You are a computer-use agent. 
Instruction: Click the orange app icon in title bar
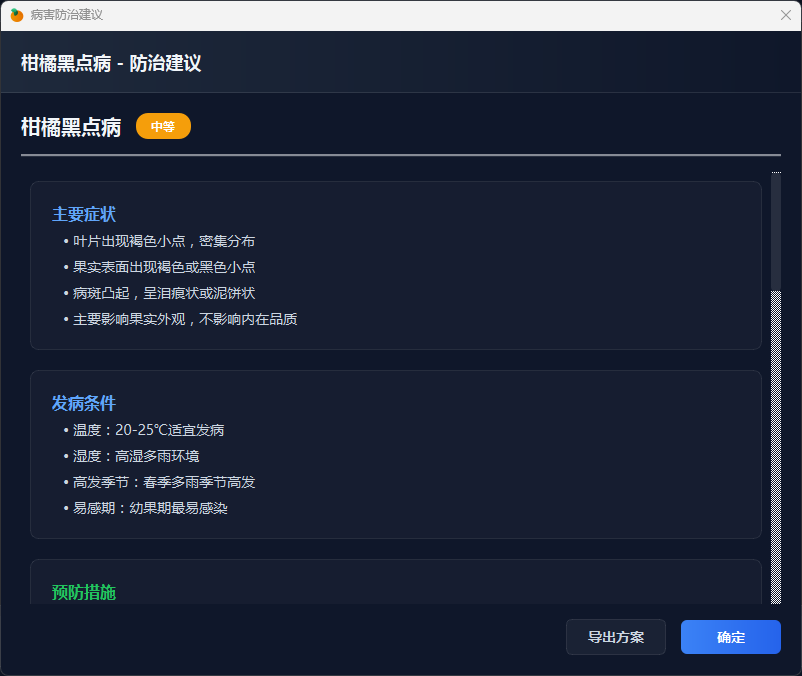coord(17,15)
